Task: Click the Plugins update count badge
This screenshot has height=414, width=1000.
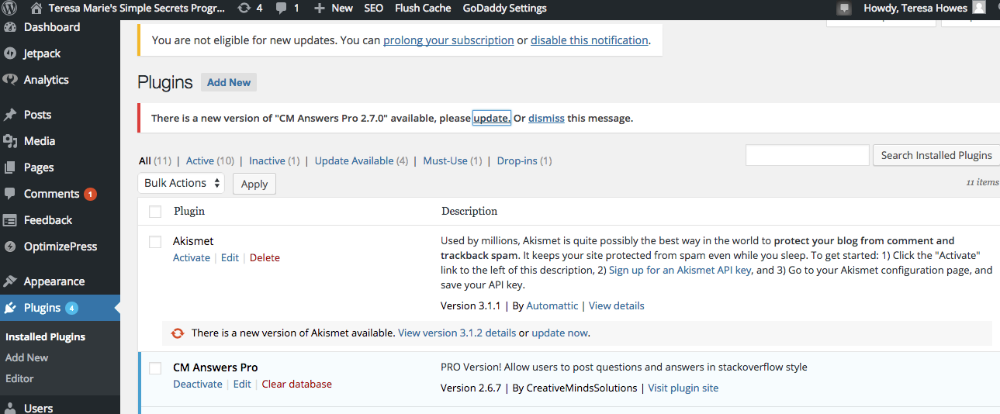Action: tap(72, 308)
